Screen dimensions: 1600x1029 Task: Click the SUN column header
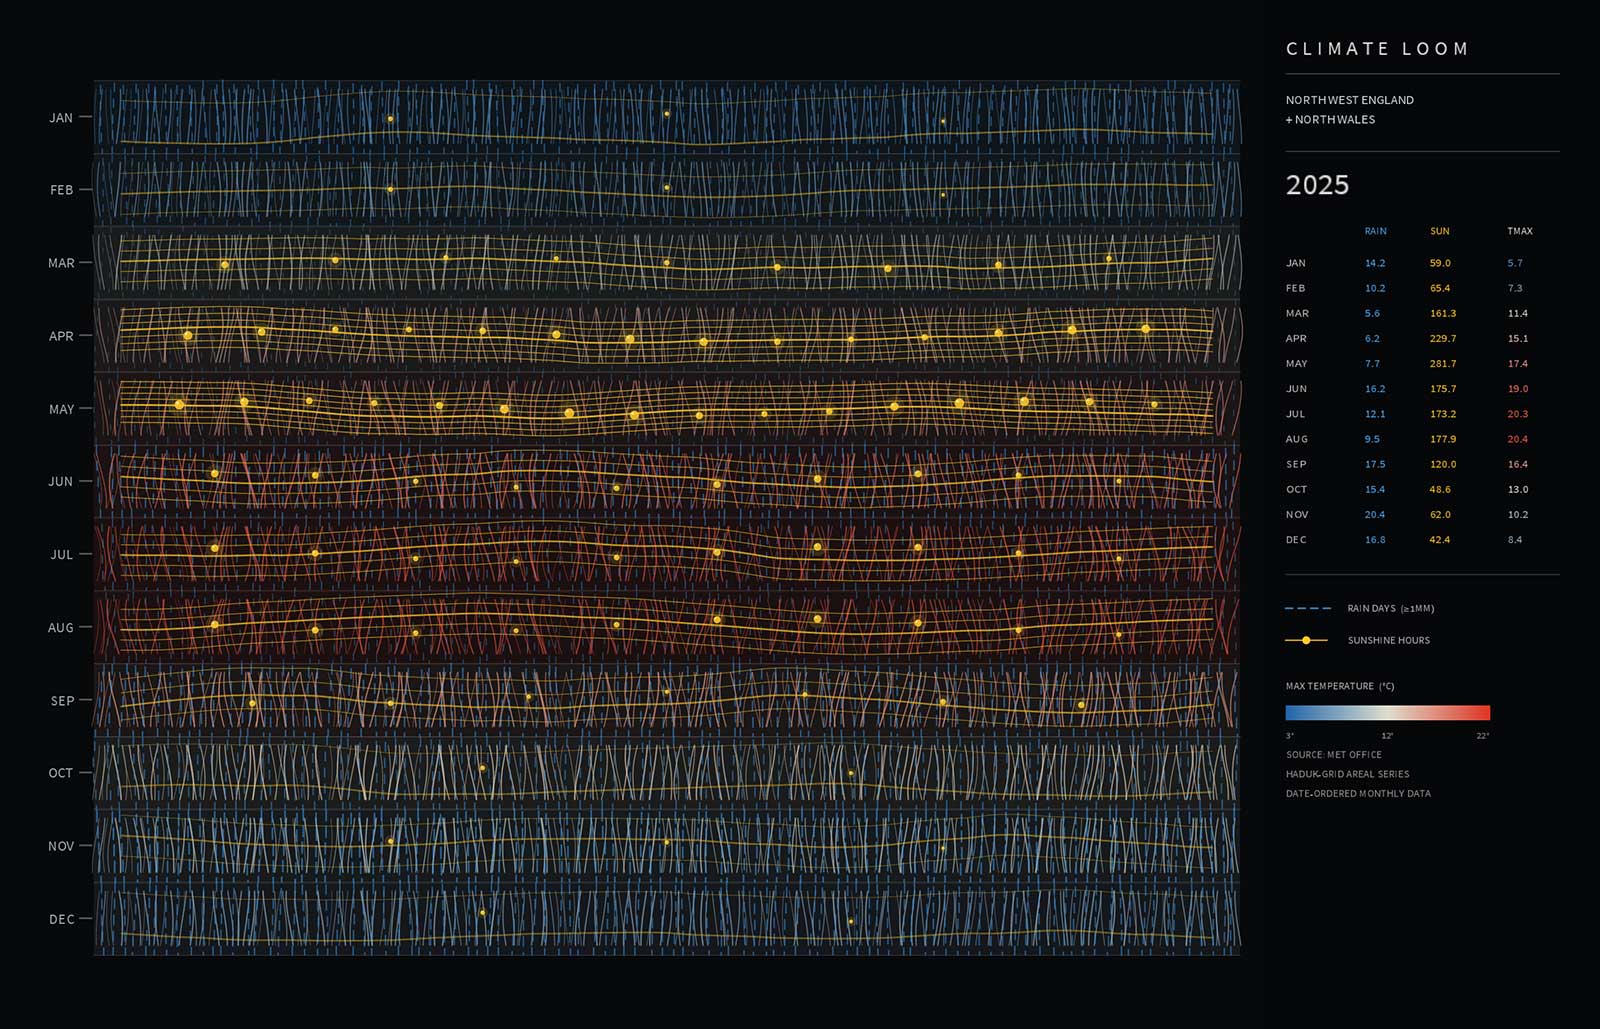point(1440,231)
